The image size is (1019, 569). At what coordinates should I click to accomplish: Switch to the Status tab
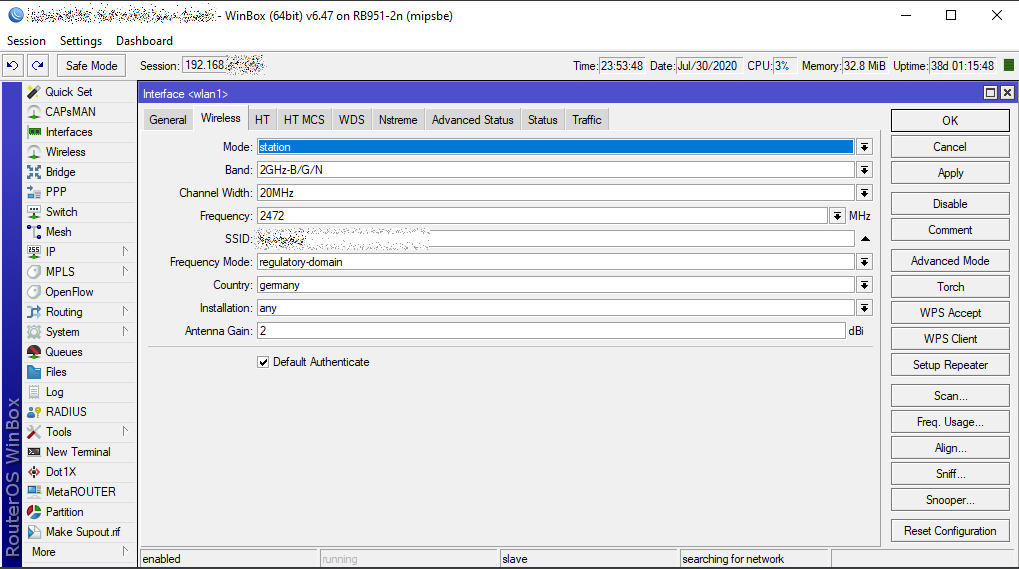coord(543,120)
